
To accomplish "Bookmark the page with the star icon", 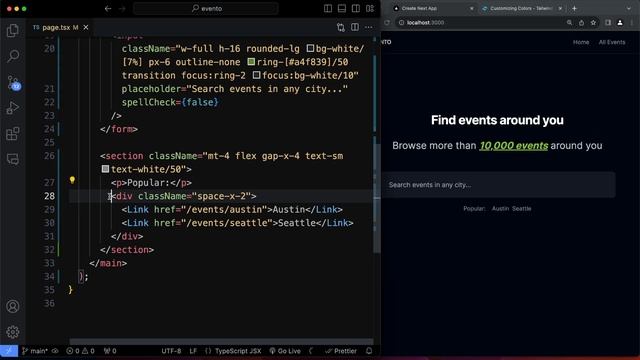I will click(x=593, y=23).
